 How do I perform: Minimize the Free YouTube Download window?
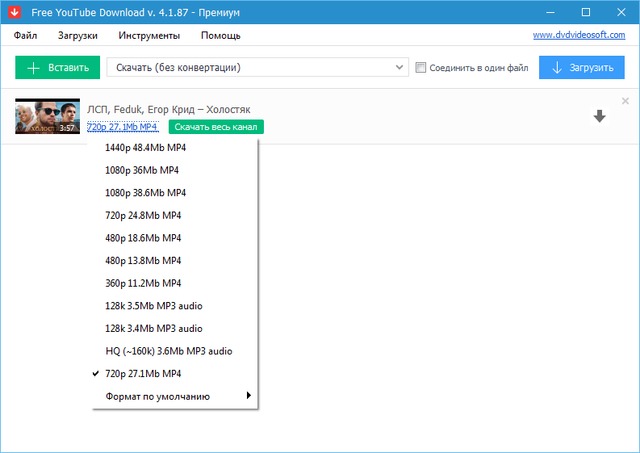click(550, 12)
